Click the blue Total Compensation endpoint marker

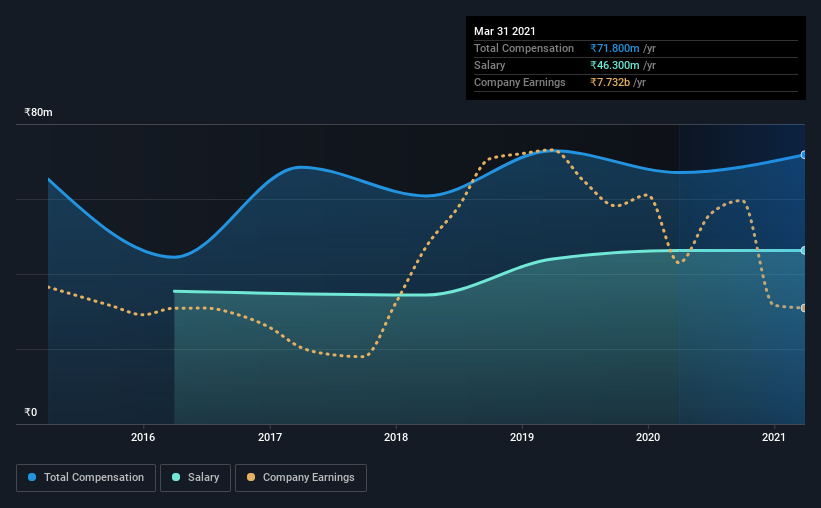tap(803, 155)
